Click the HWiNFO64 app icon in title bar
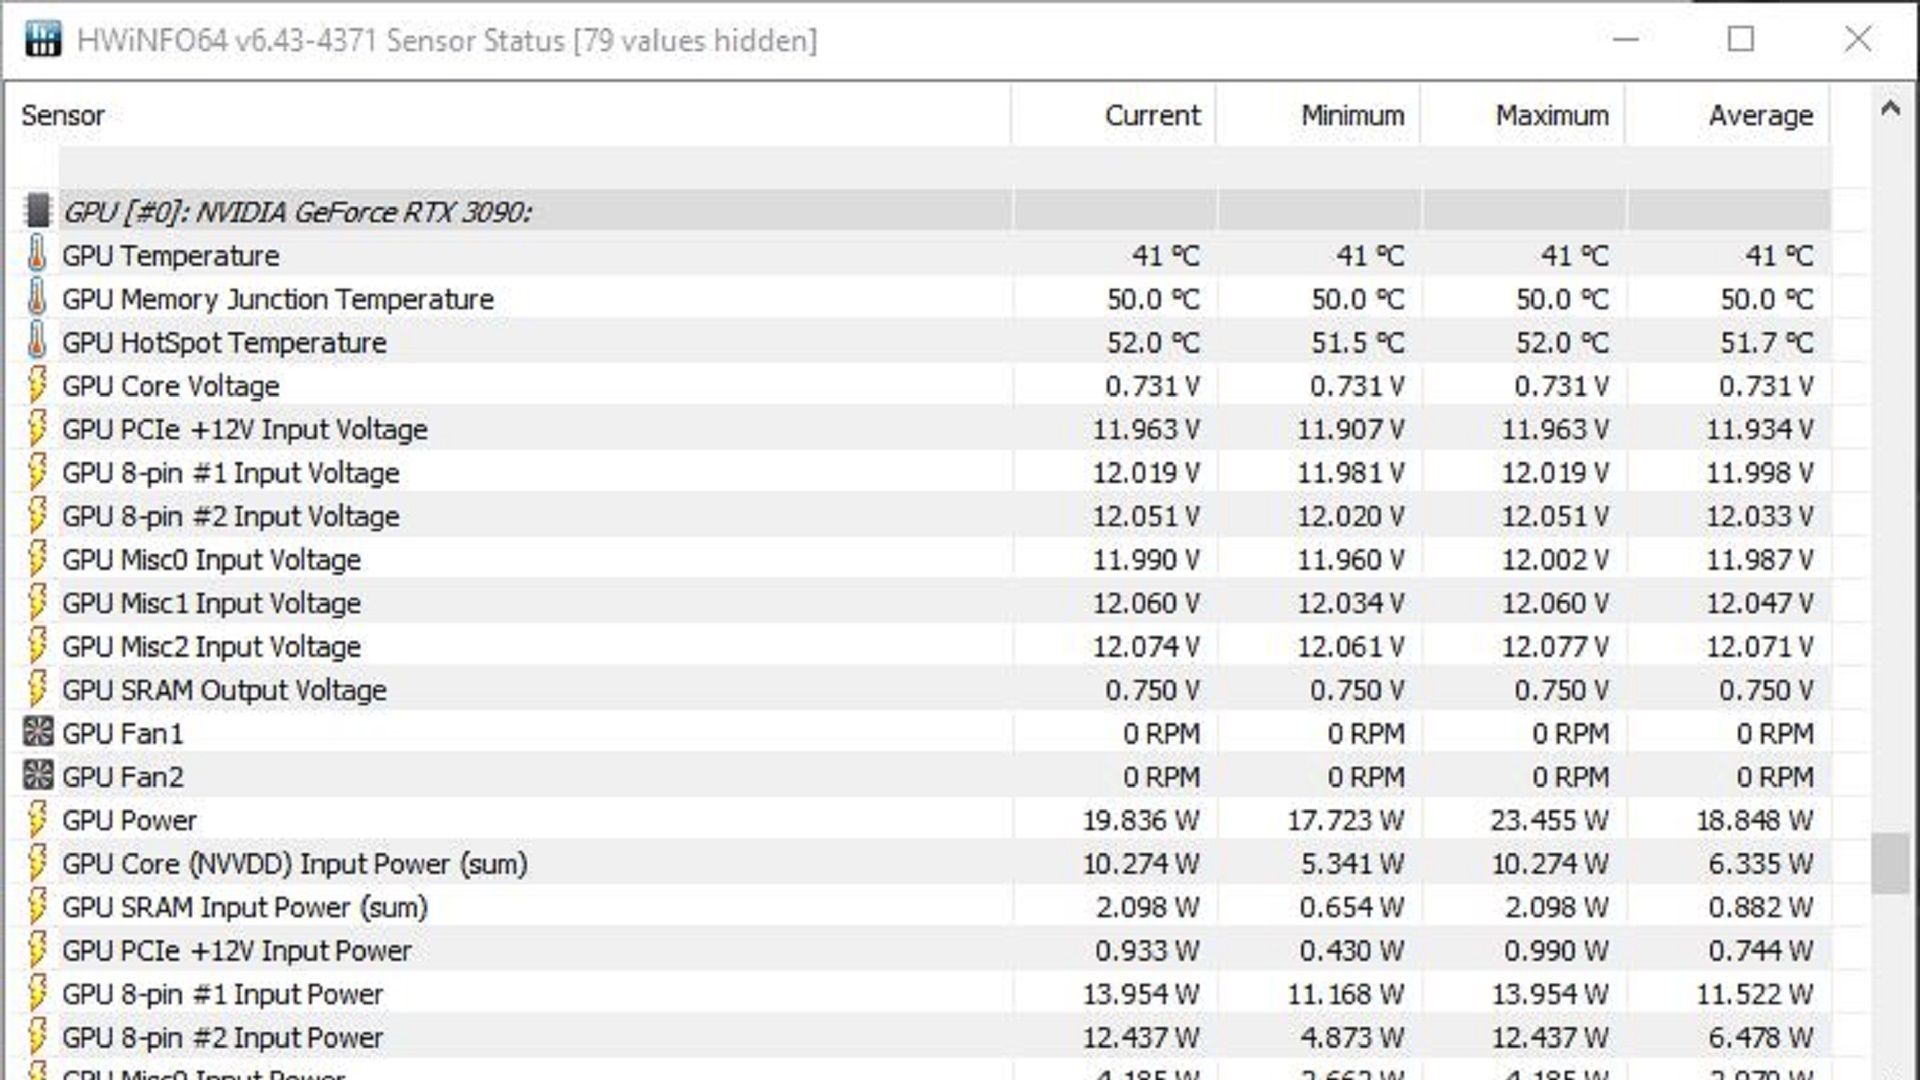The image size is (1920, 1080). (43, 40)
